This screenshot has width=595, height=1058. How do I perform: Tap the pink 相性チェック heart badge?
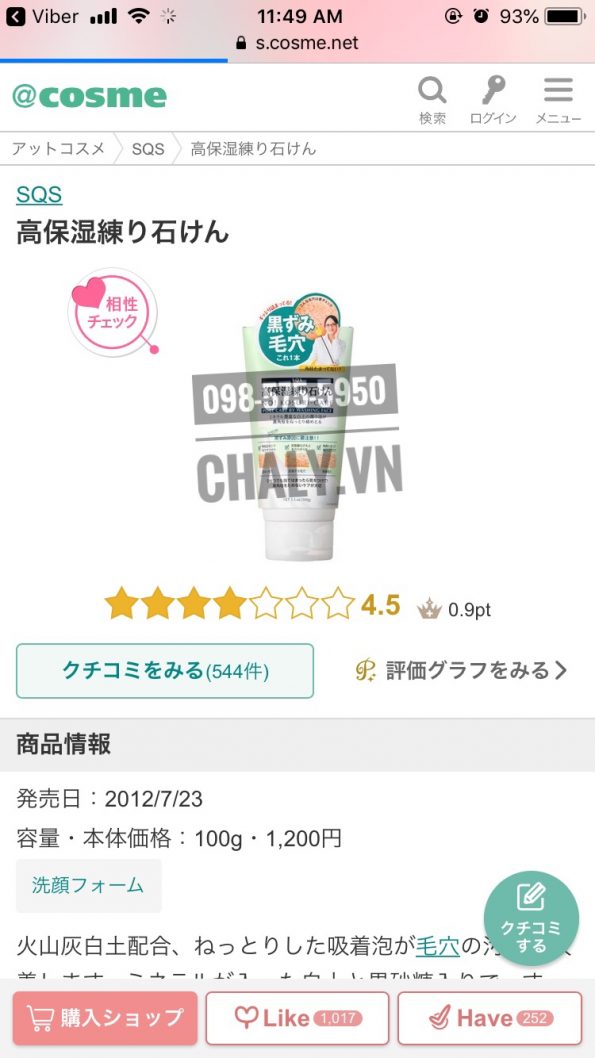point(113,313)
